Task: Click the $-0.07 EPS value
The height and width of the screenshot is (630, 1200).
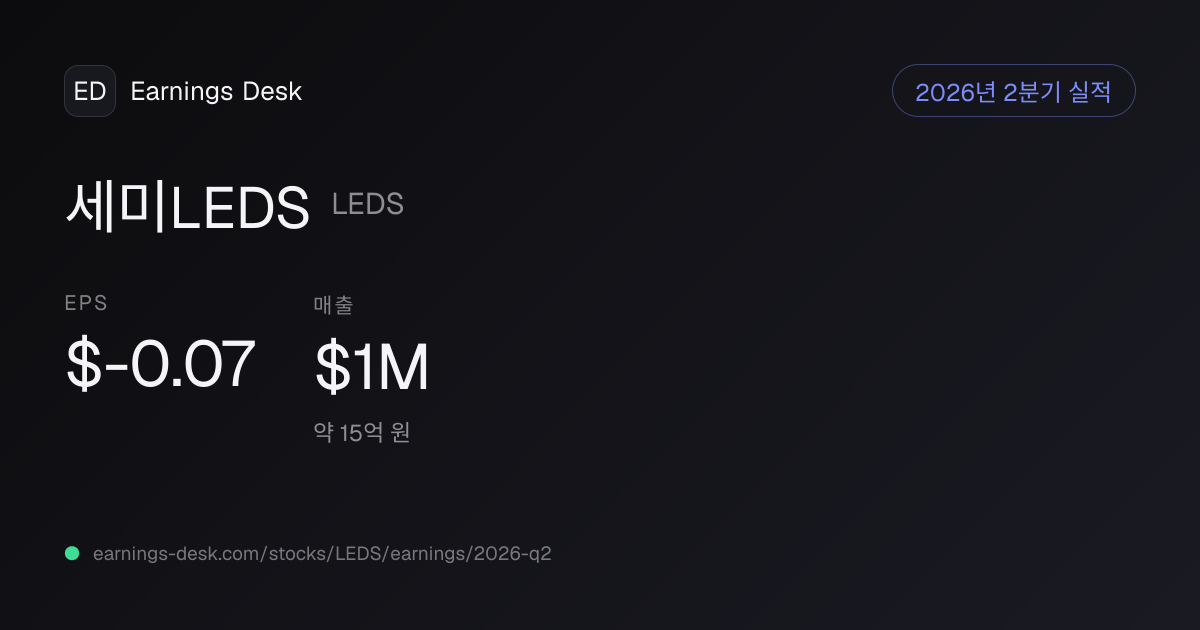Action: 160,365
